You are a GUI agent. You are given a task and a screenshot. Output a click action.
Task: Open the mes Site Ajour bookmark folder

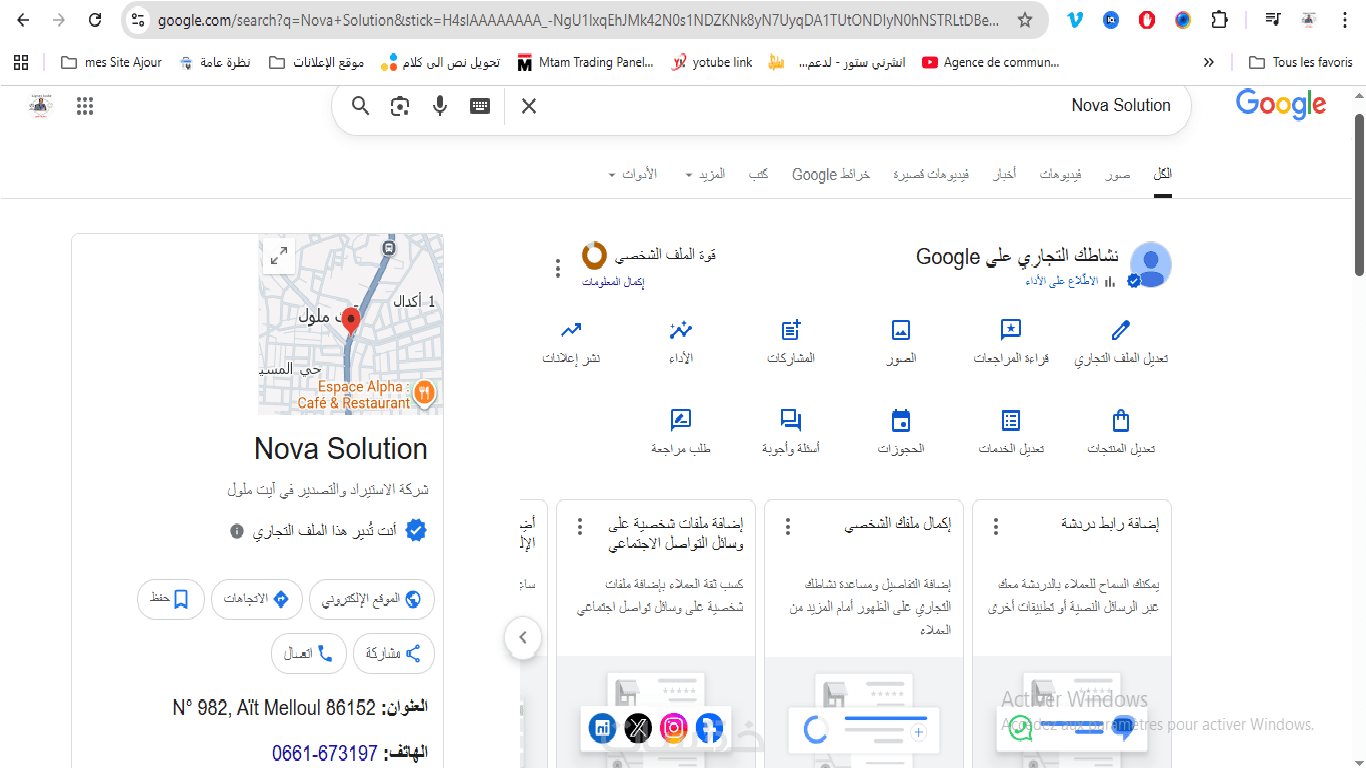point(111,62)
